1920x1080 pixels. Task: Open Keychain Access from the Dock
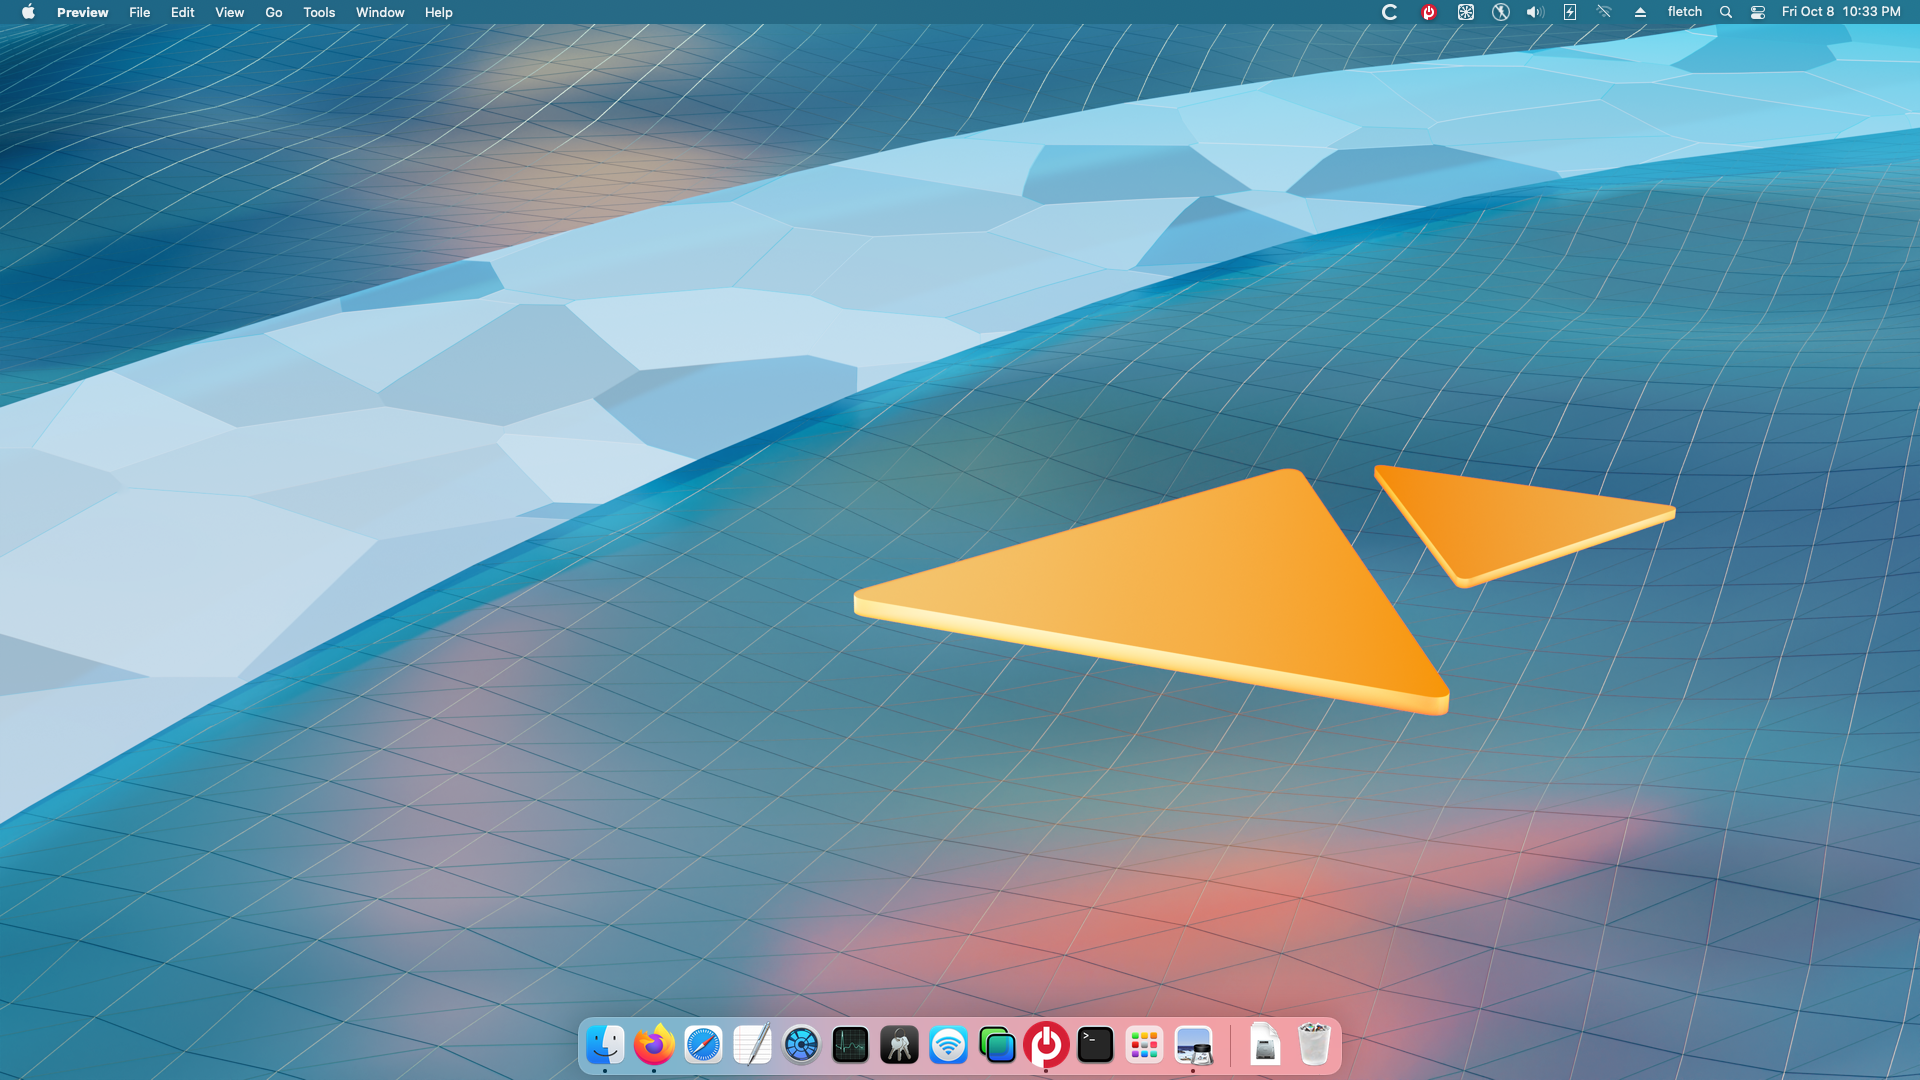[899, 1045]
